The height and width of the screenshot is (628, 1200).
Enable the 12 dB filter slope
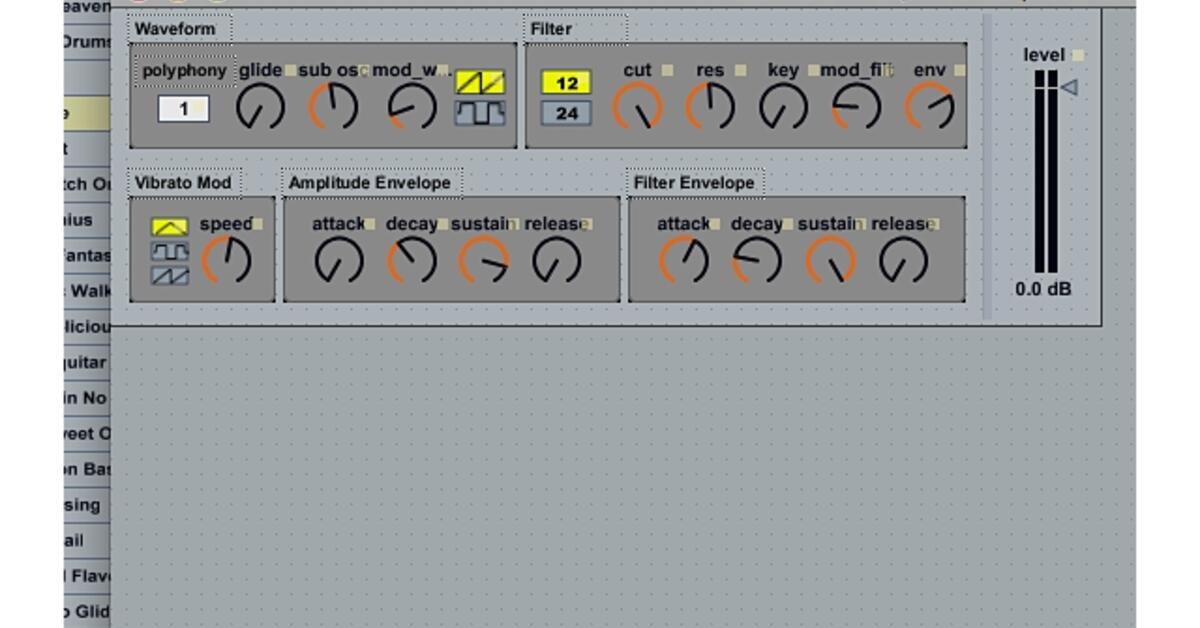[567, 82]
